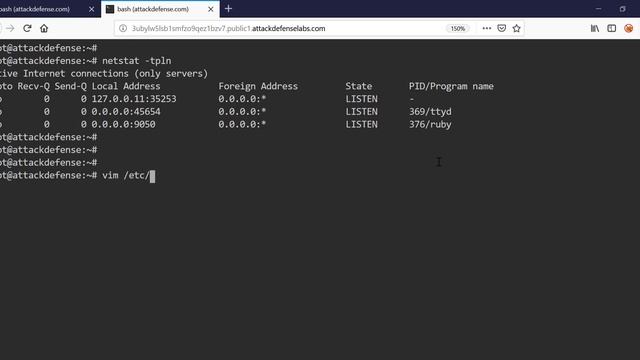Click the 'PID/Program name' column header
The width and height of the screenshot is (640, 360).
[451, 86]
